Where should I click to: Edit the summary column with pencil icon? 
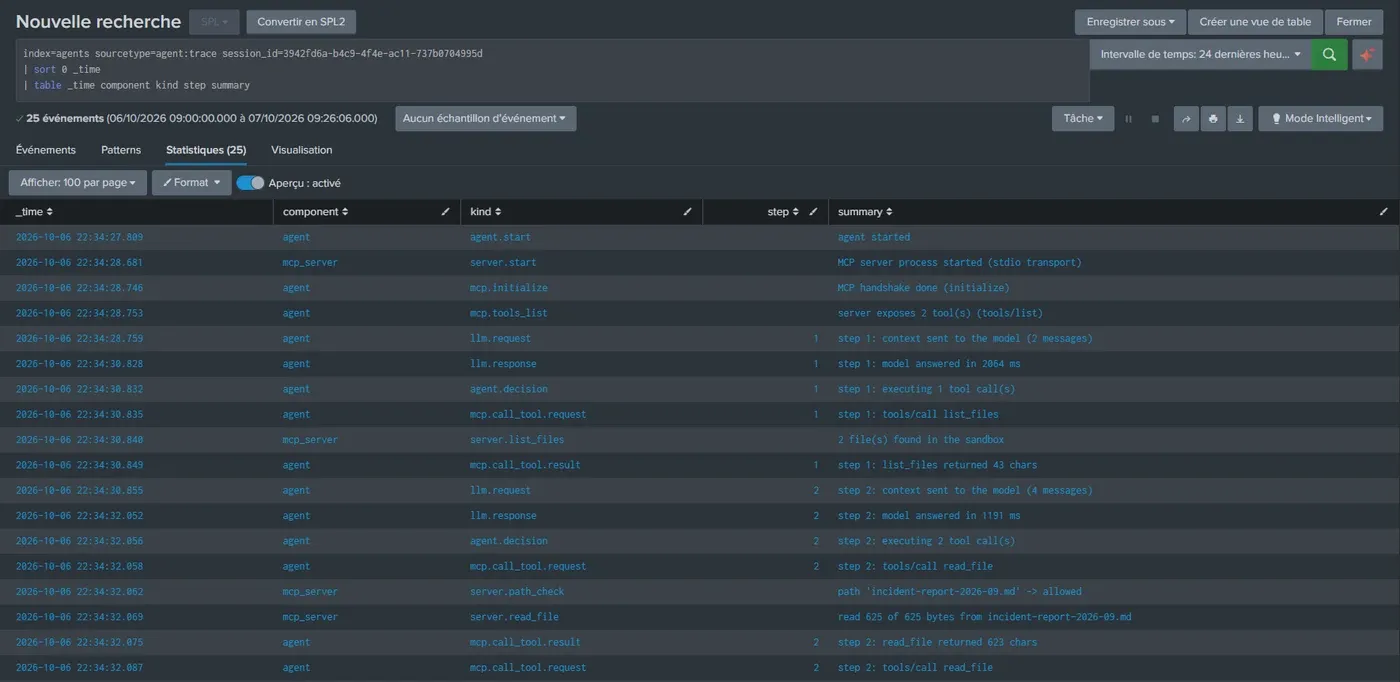tap(1384, 212)
